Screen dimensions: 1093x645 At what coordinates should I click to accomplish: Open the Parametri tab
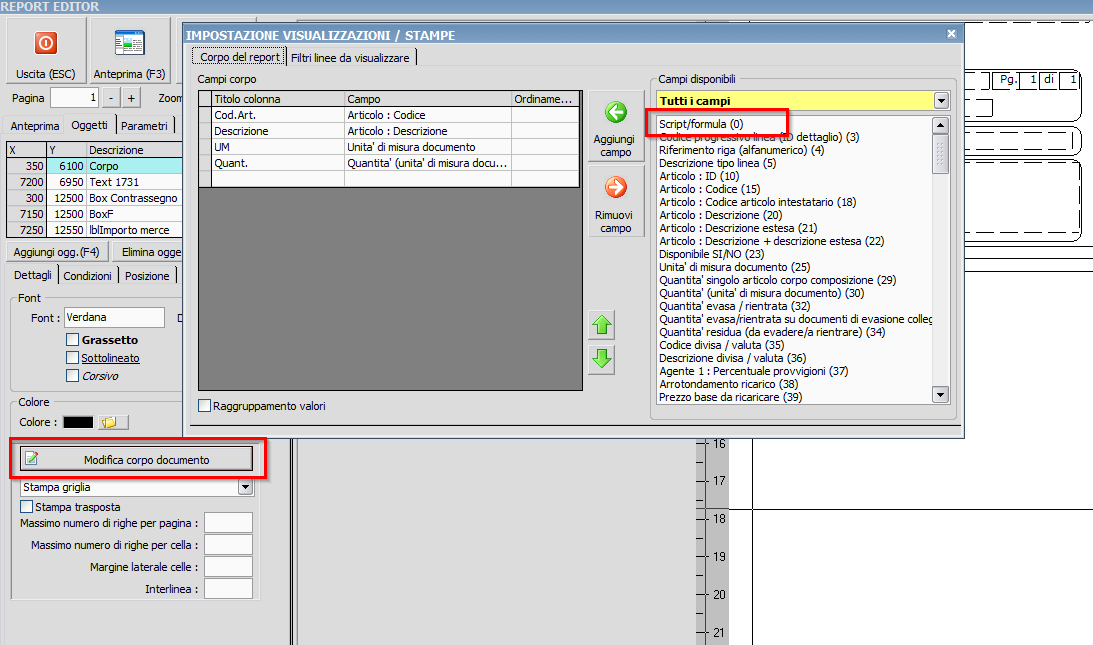(144, 126)
